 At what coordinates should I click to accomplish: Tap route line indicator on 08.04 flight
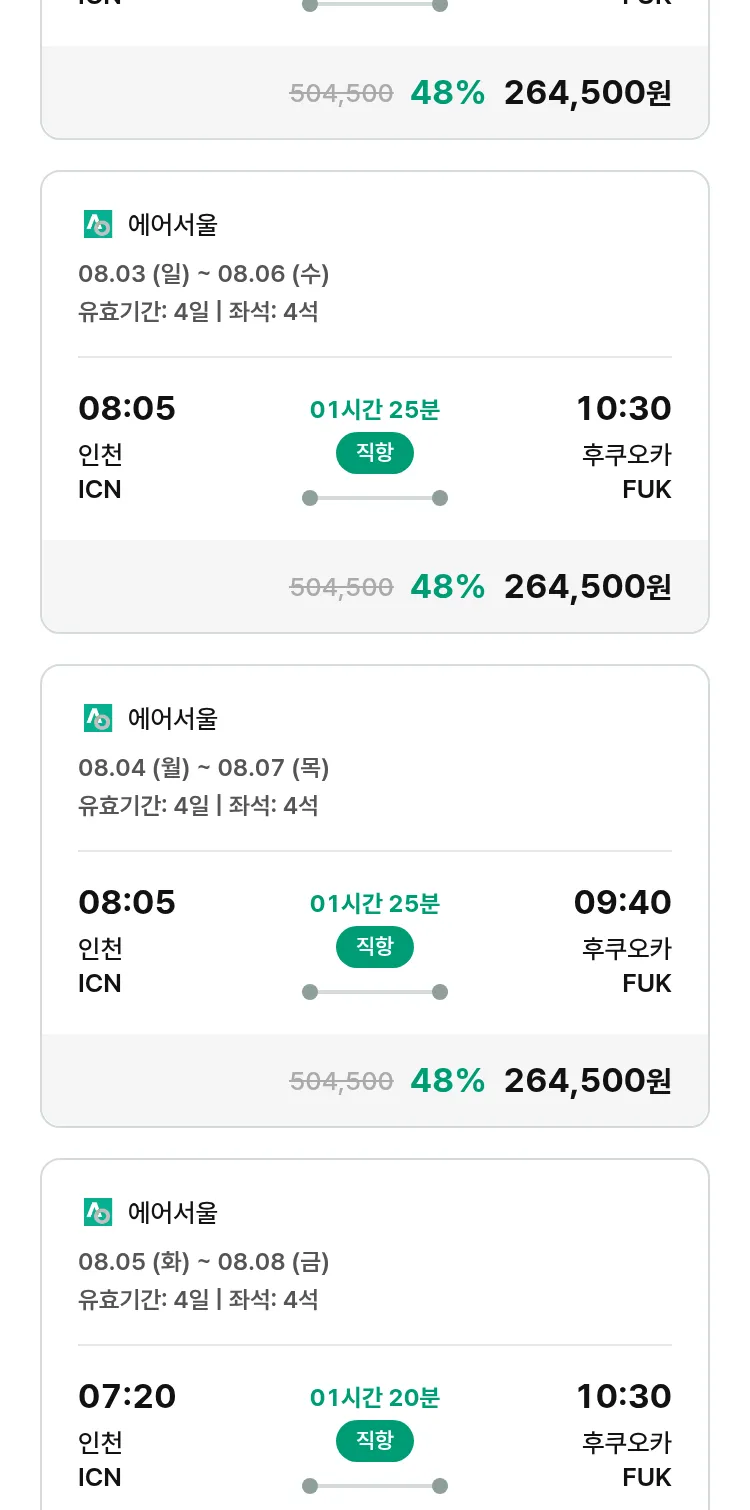[374, 992]
